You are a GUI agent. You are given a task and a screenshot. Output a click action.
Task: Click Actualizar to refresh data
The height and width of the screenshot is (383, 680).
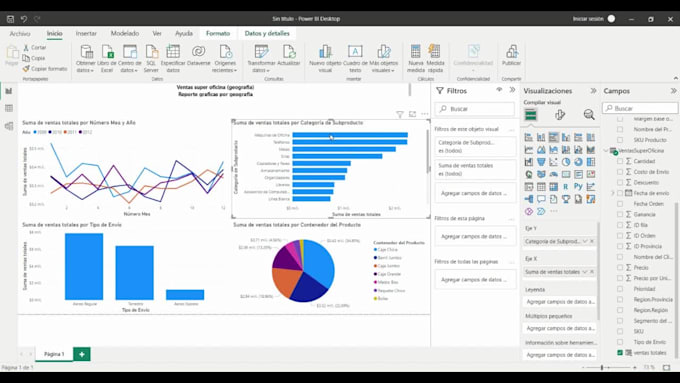click(289, 56)
